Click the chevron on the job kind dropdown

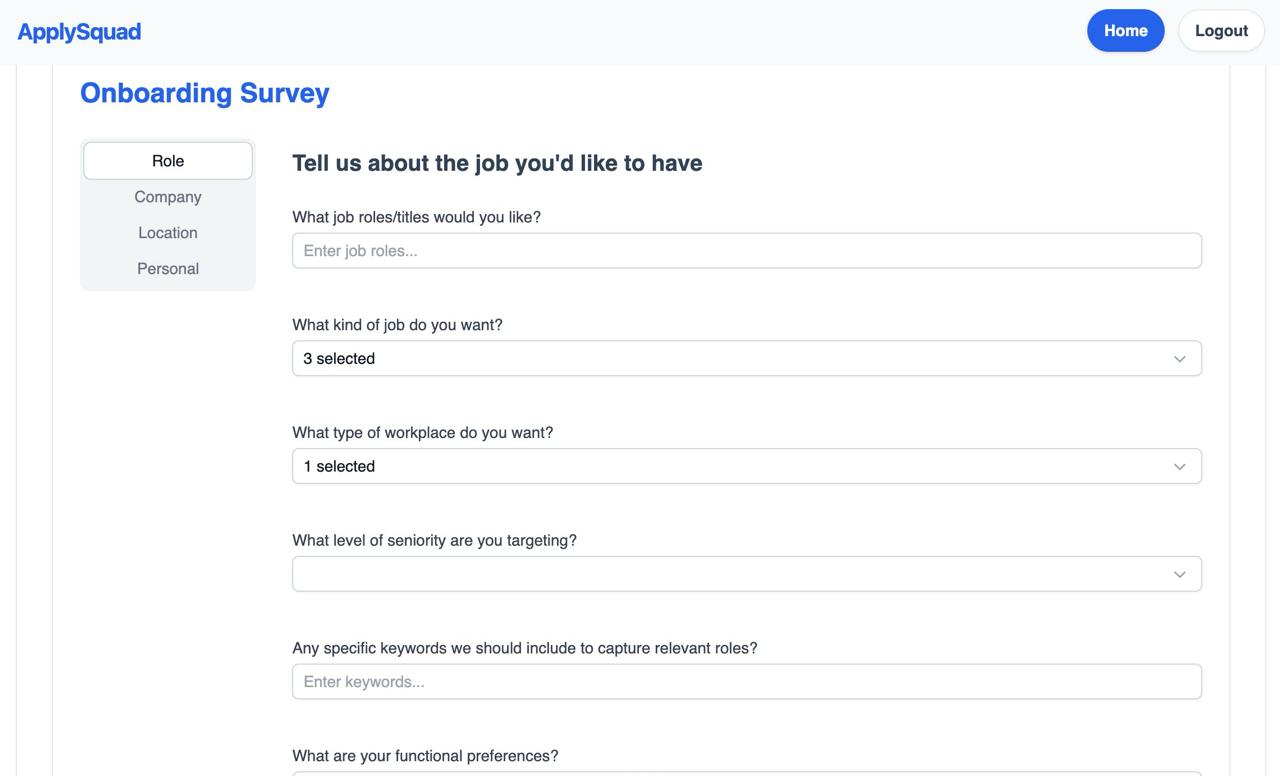[1179, 359]
